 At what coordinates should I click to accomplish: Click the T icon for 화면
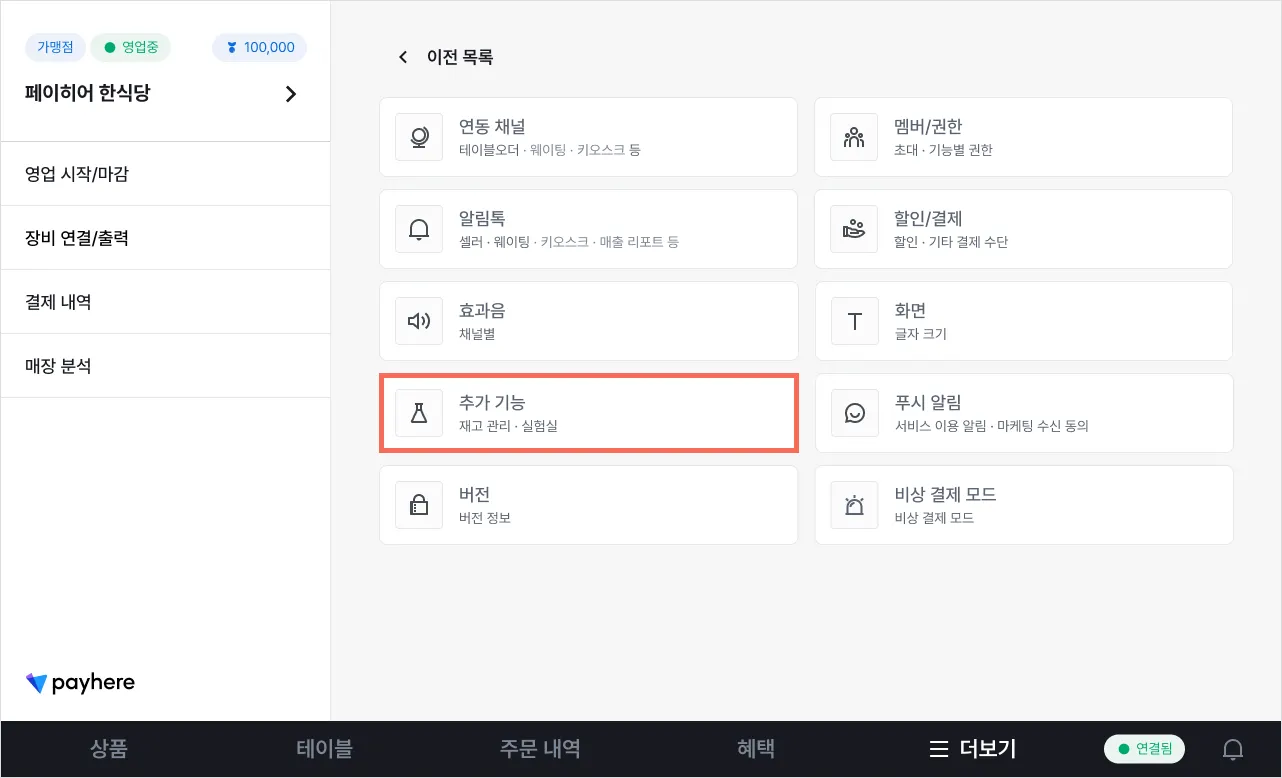(854, 321)
